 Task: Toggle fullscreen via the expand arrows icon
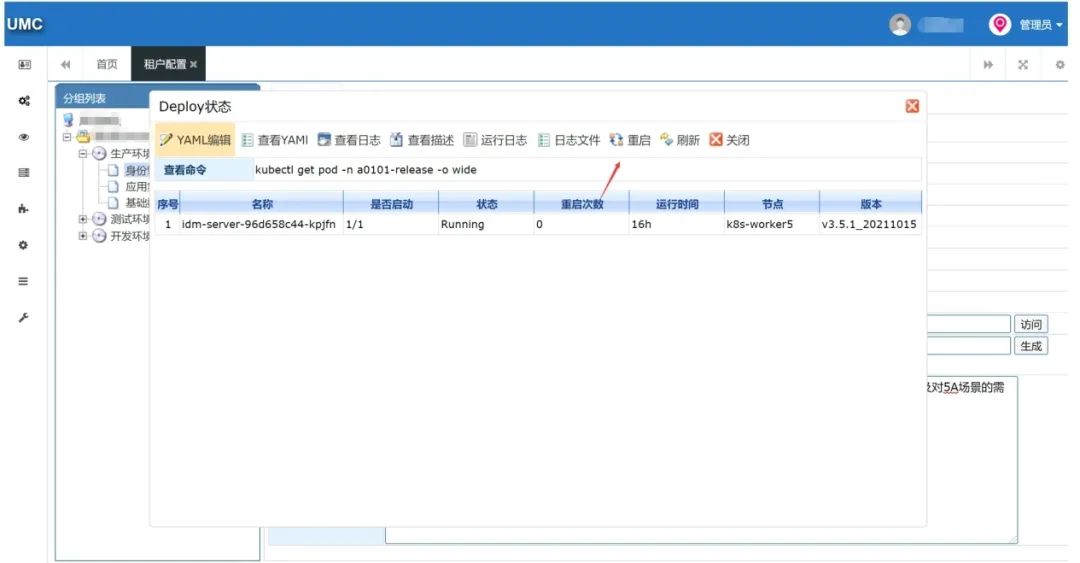[x=1024, y=64]
